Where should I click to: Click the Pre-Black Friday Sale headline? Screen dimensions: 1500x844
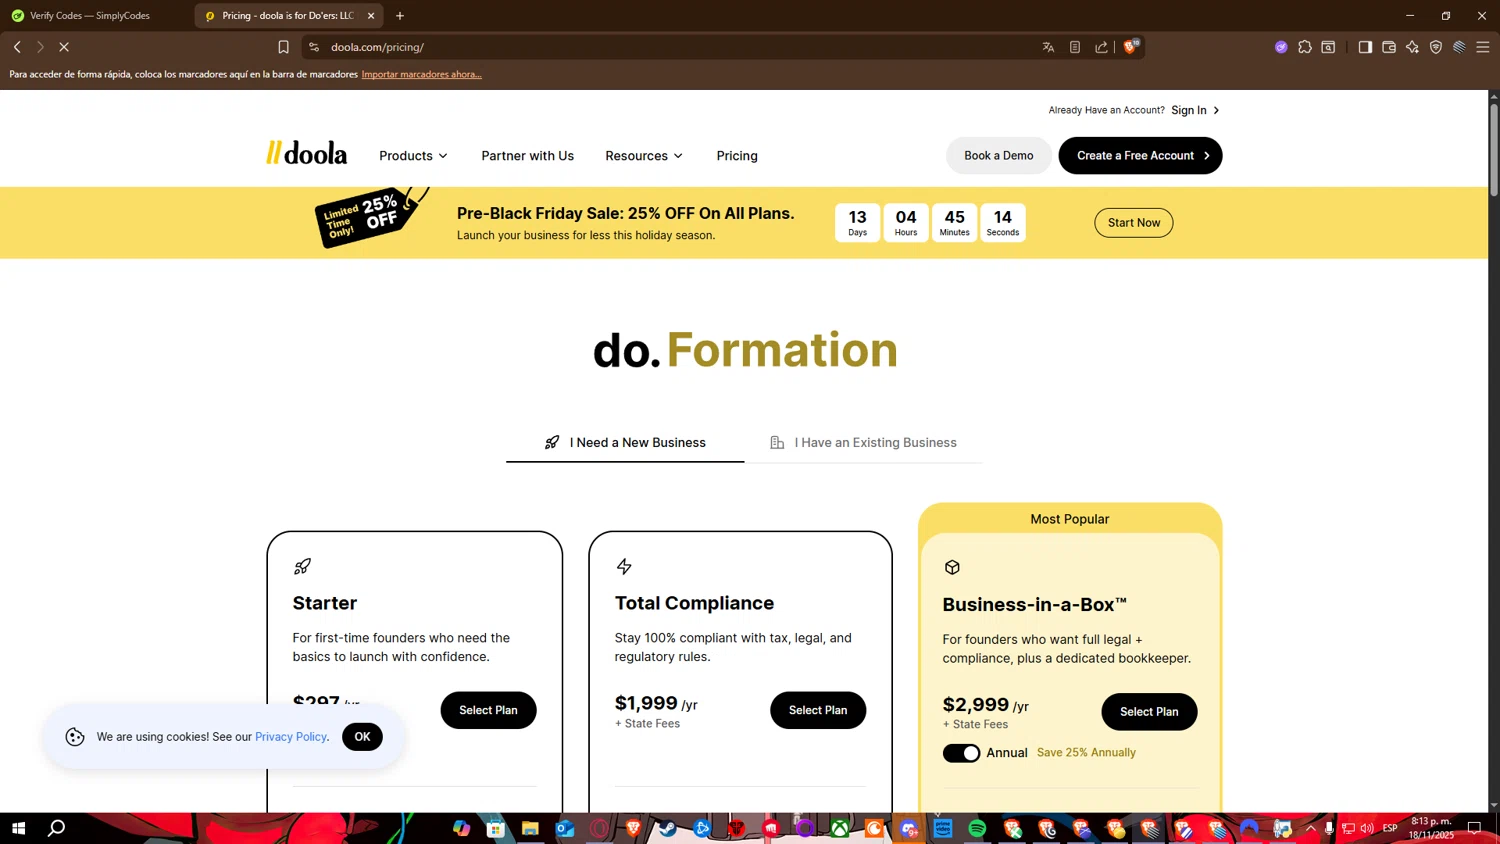625,213
